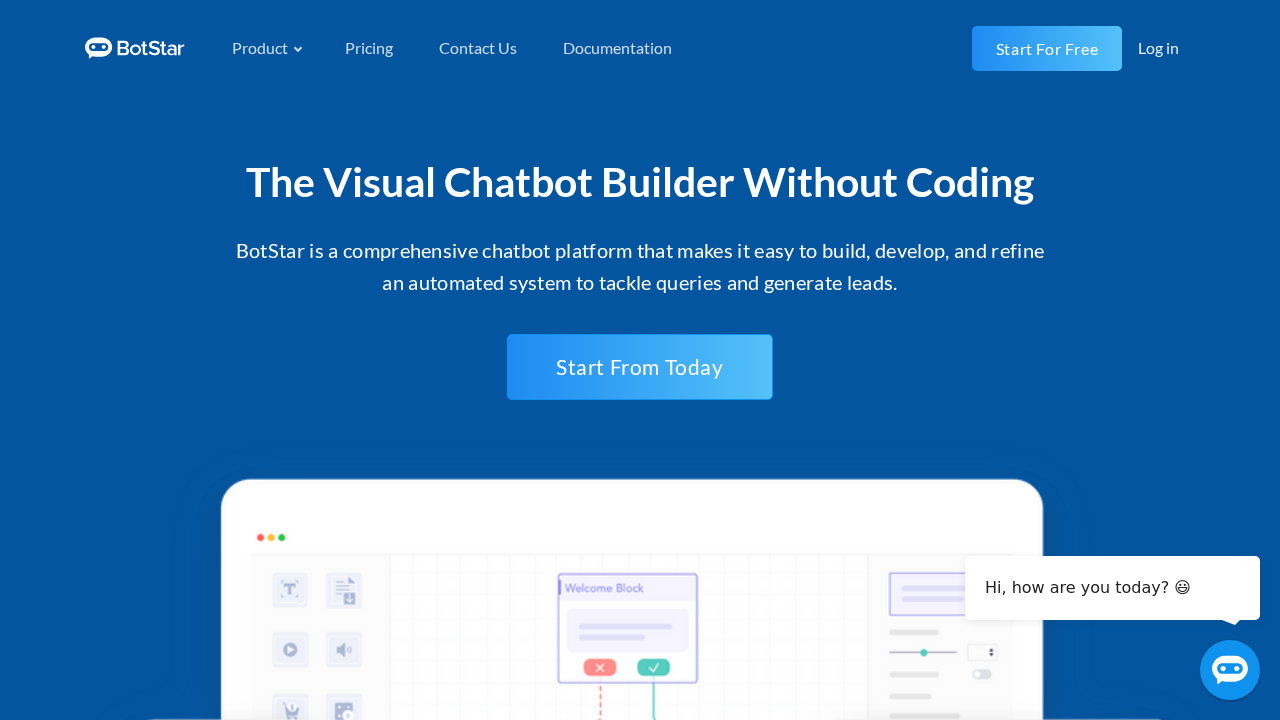Open the stepper select box beside the slider
The image size is (1280, 720).
pos(982,652)
